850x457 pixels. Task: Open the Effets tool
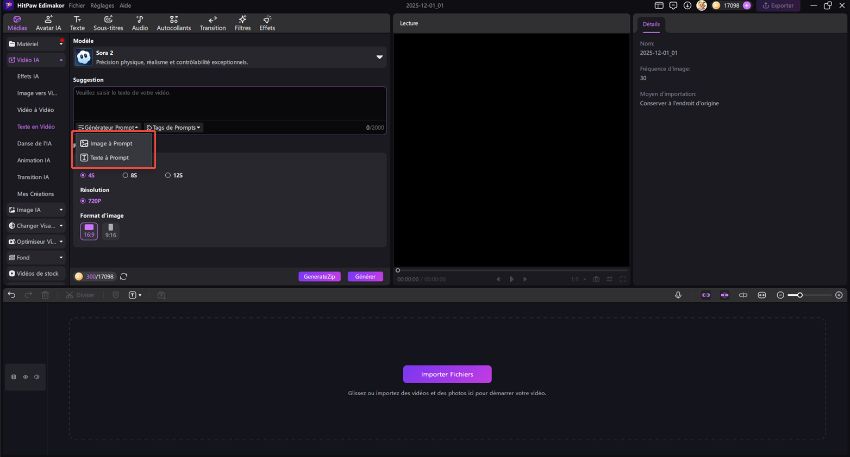pos(267,23)
